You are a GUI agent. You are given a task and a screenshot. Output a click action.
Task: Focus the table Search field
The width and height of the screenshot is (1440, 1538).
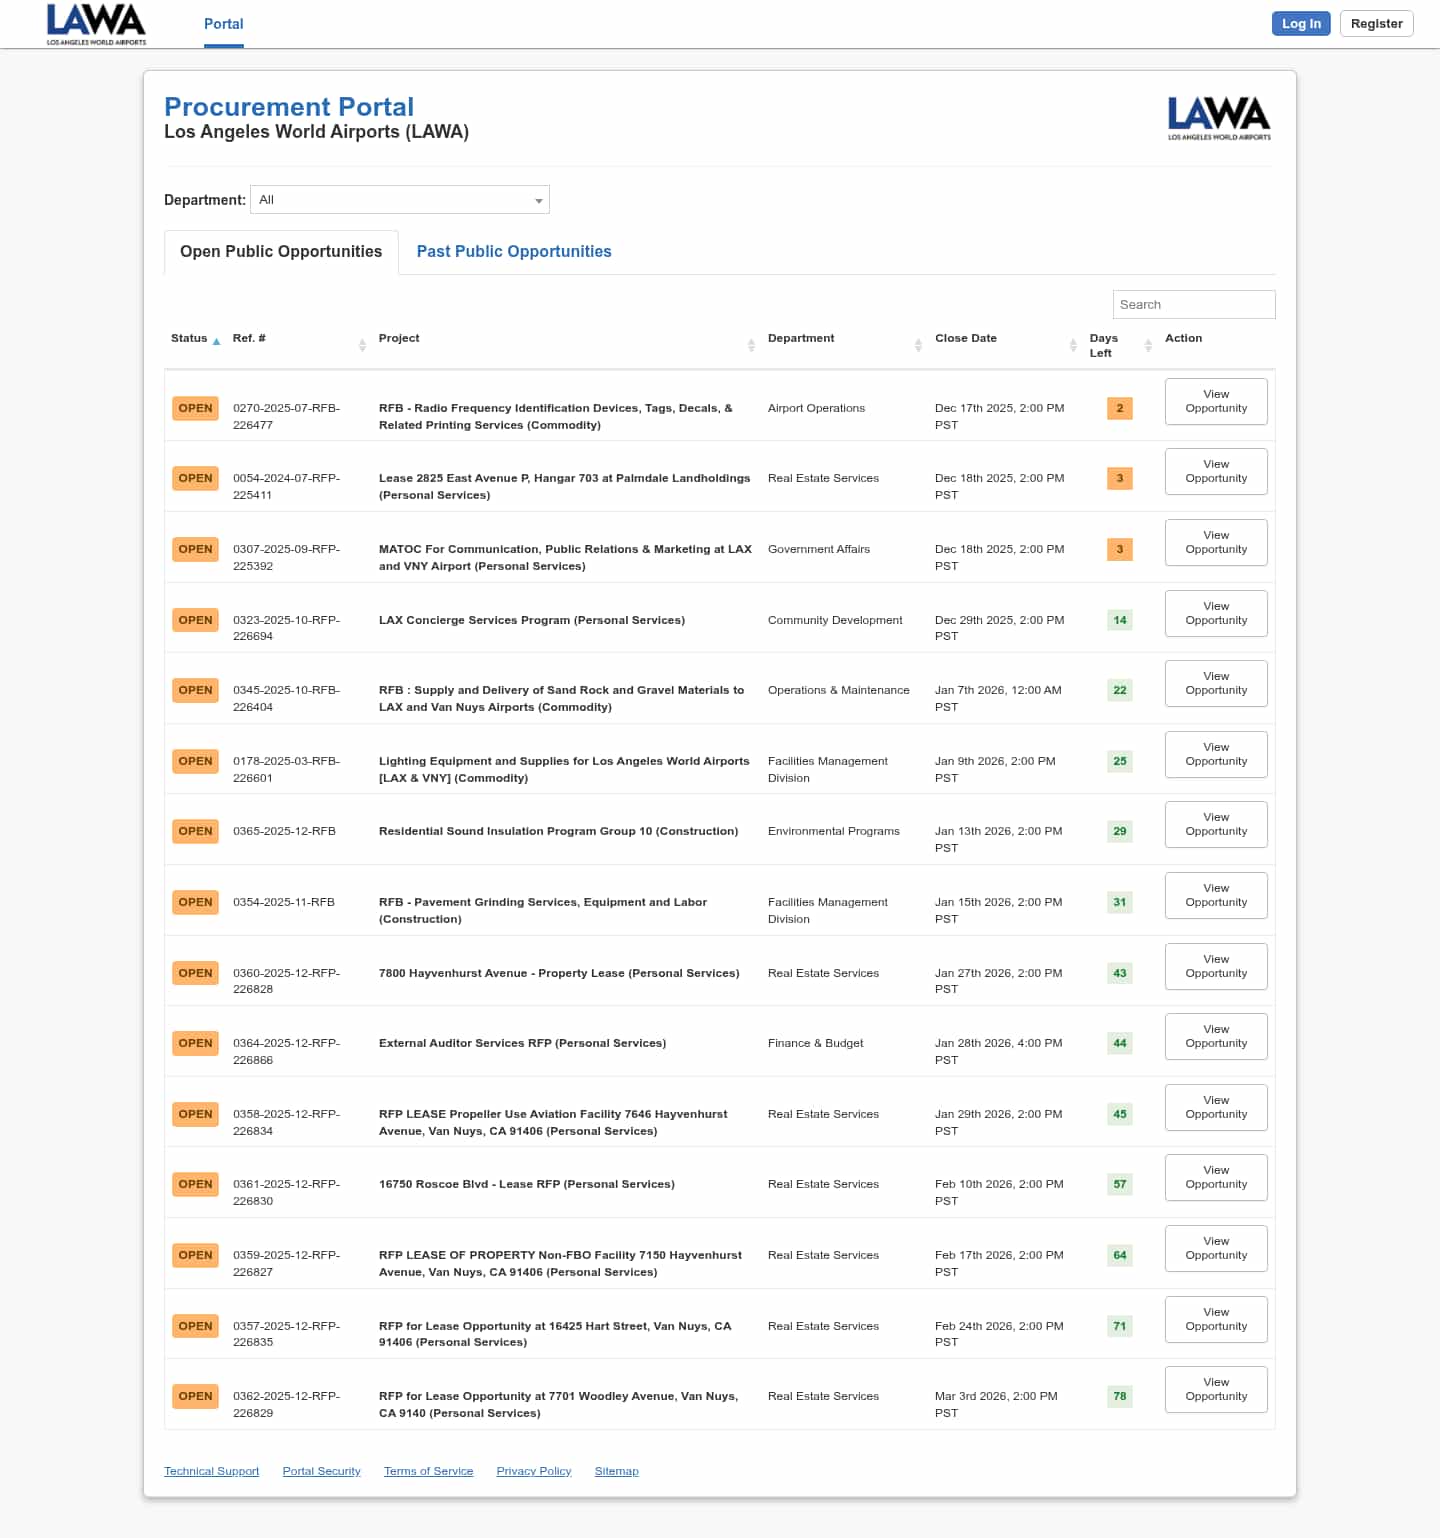(1193, 305)
